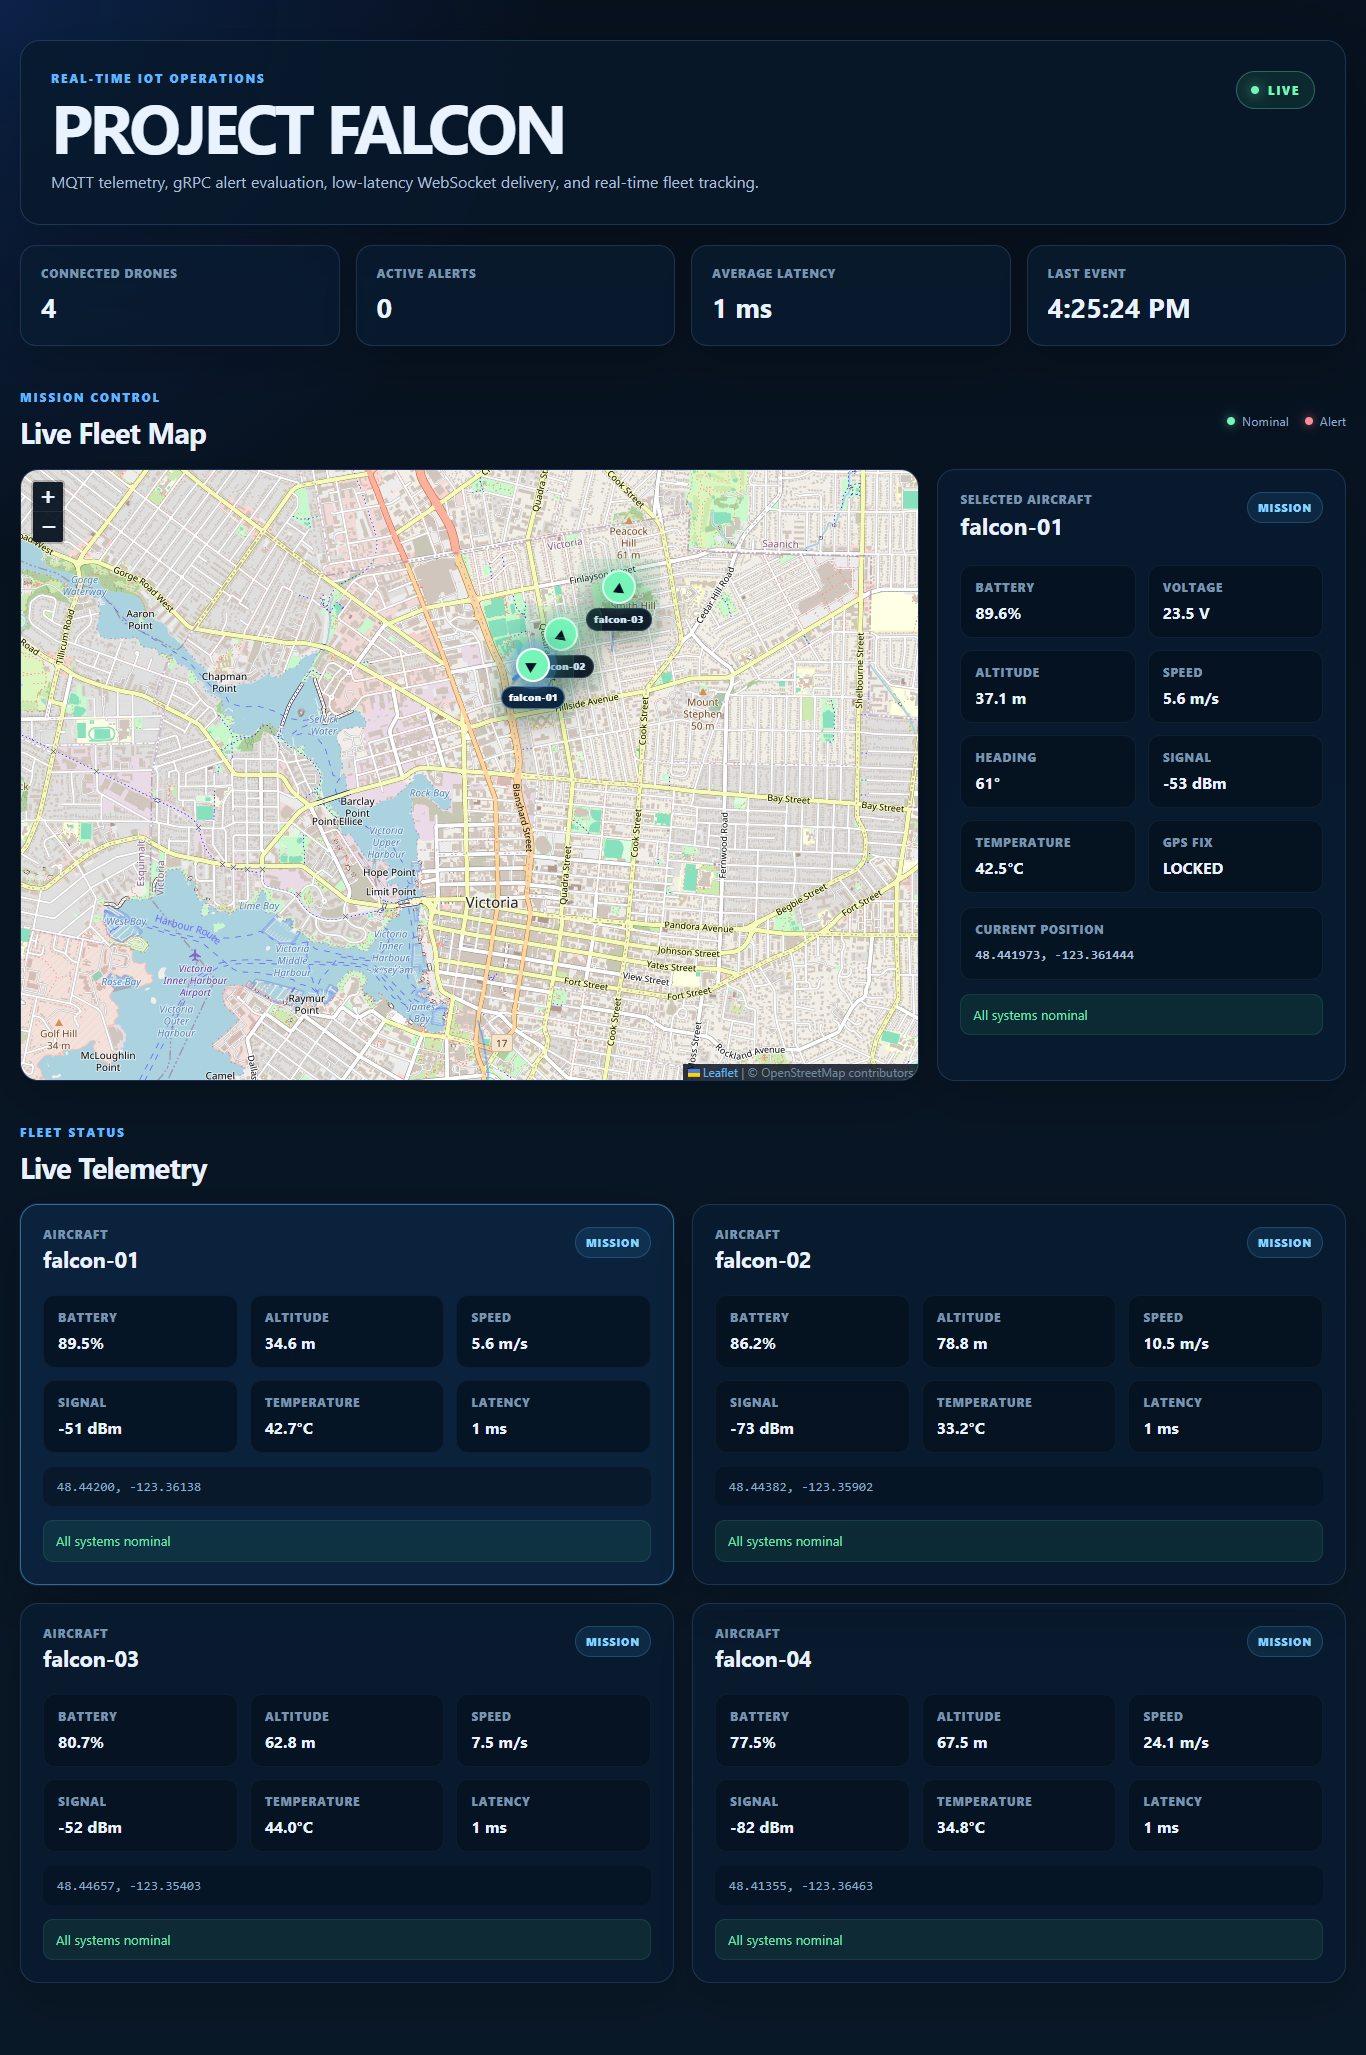Click the Active Alerts stat card
Image resolution: width=1366 pixels, height=2055 pixels.
(x=515, y=296)
